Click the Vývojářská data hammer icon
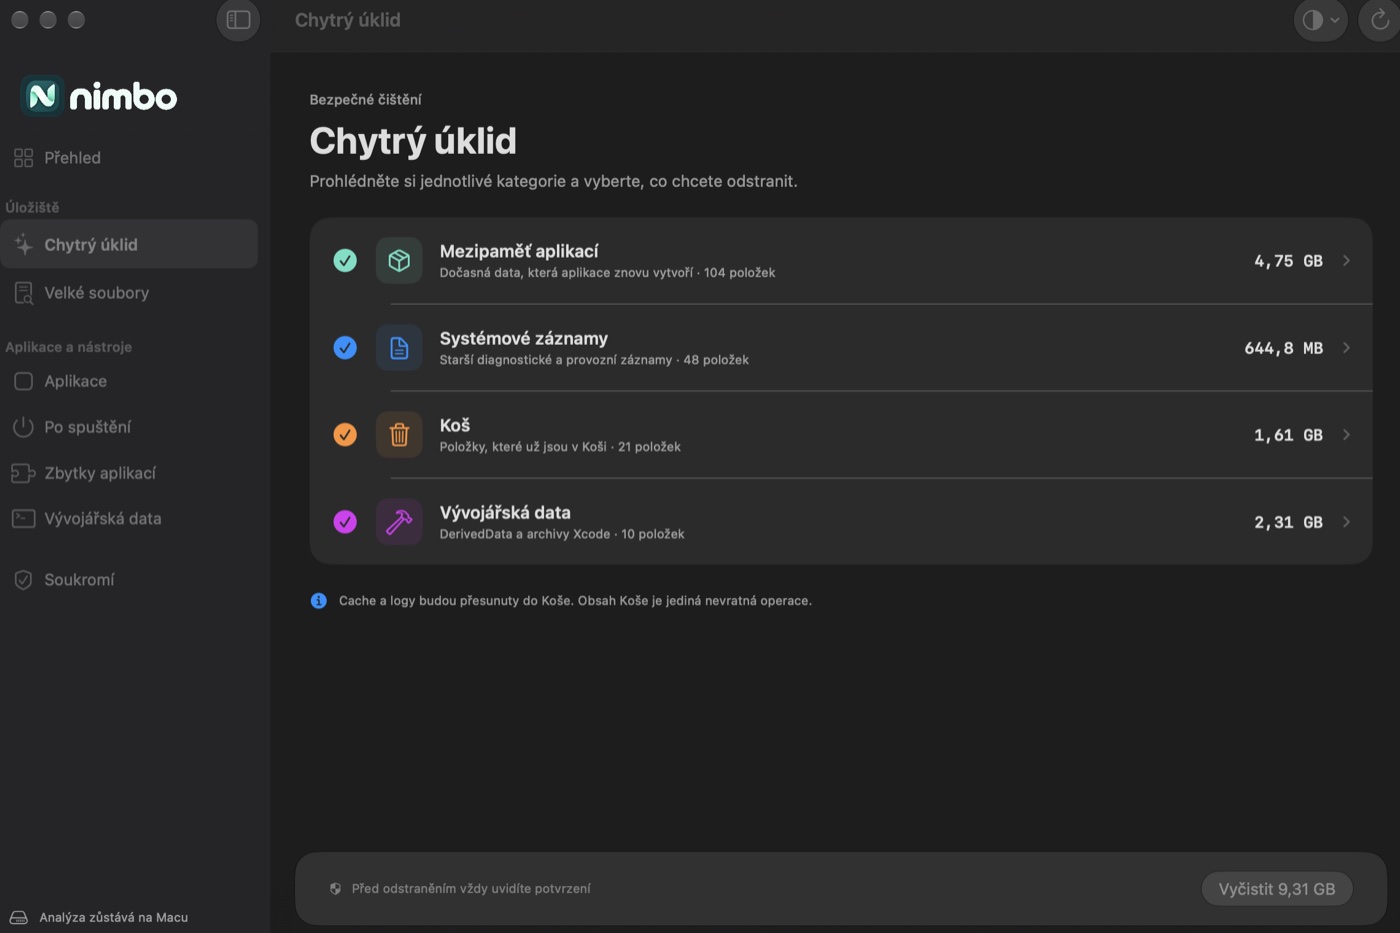Image resolution: width=1400 pixels, height=933 pixels. (x=399, y=522)
